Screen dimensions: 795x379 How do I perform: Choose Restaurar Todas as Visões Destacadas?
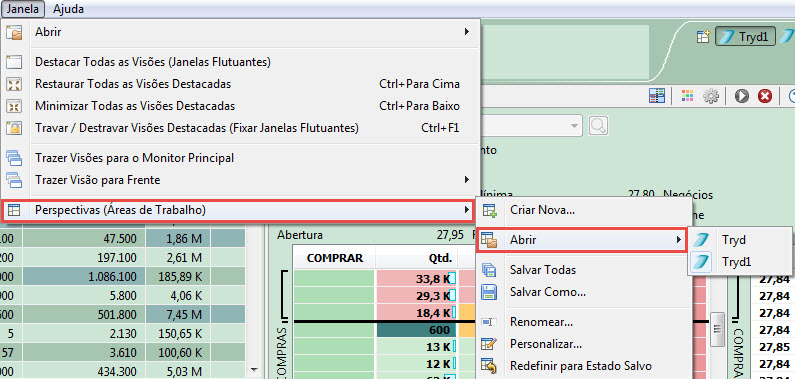click(240, 84)
